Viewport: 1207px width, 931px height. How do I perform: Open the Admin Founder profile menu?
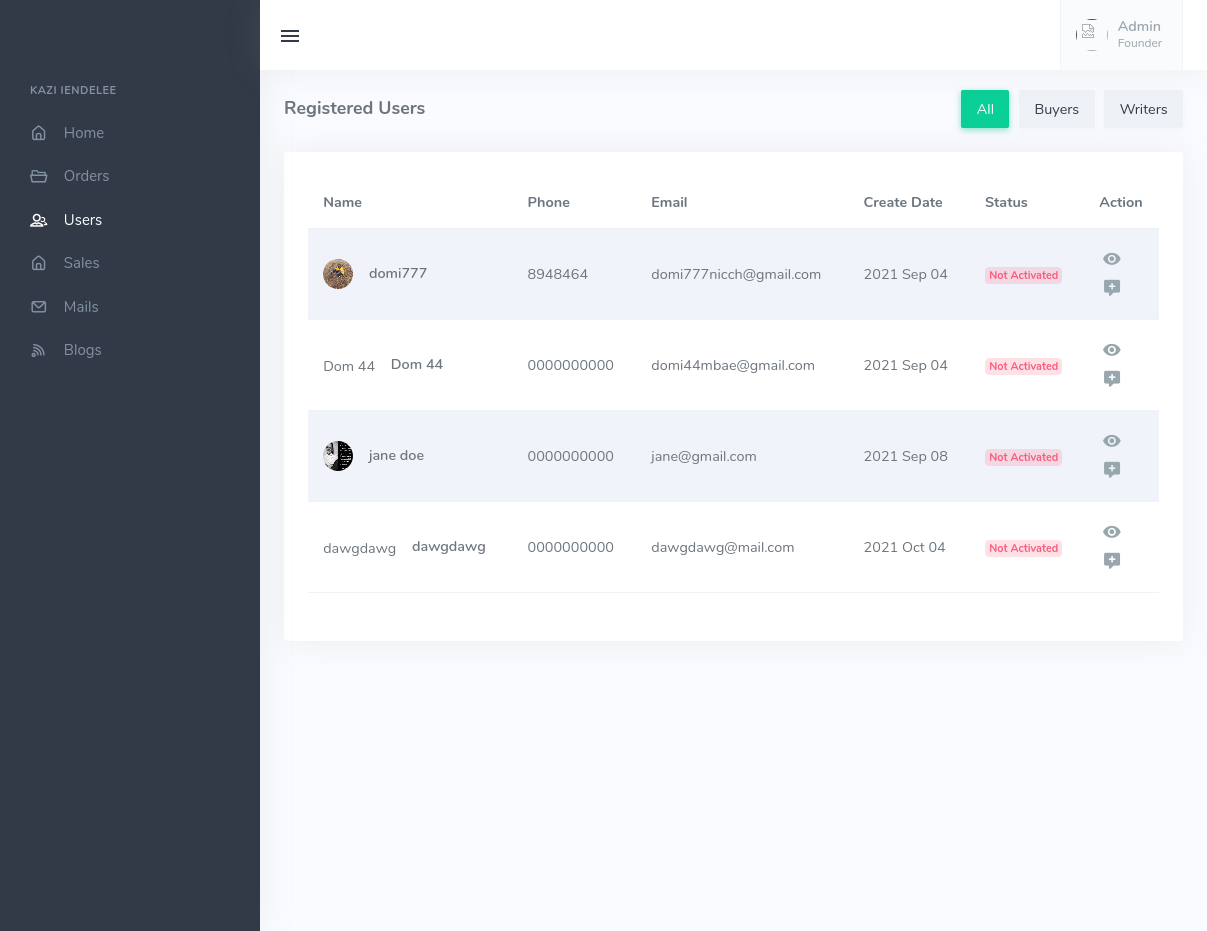(1121, 35)
